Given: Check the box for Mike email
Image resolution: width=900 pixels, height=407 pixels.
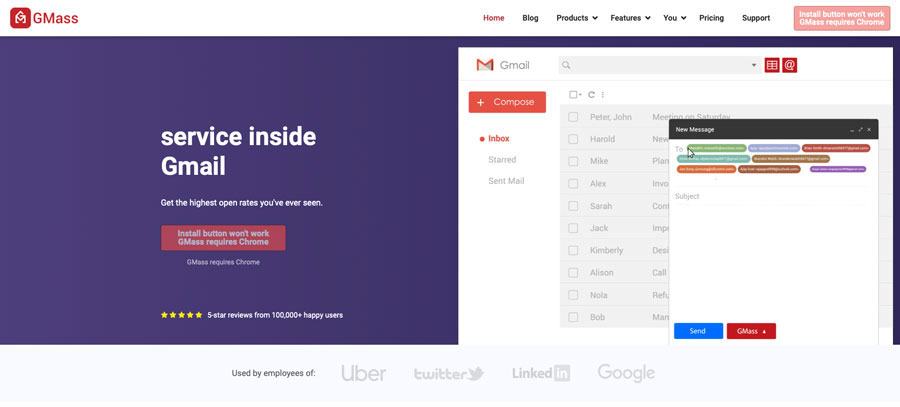Looking at the screenshot, I should click(x=573, y=161).
